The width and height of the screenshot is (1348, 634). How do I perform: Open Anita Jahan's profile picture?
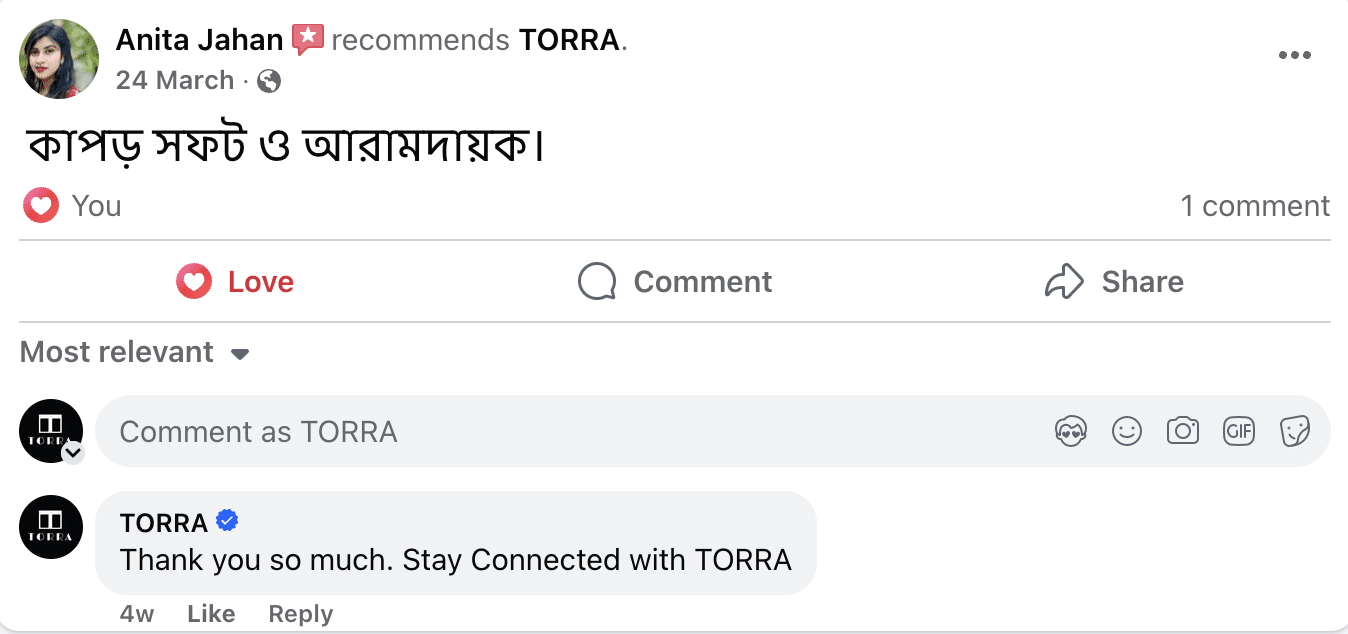coord(58,58)
